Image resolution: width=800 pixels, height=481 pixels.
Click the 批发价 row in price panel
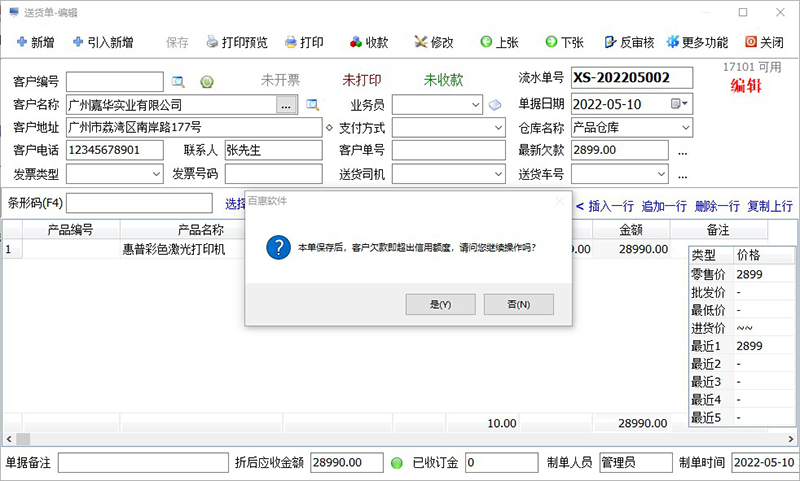(741, 292)
